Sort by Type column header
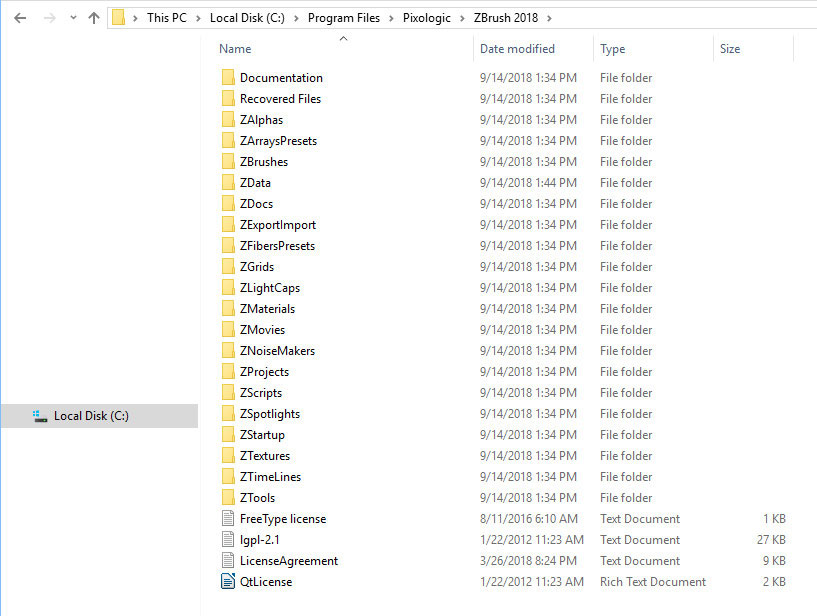The width and height of the screenshot is (817, 616). pyautogui.click(x=613, y=49)
